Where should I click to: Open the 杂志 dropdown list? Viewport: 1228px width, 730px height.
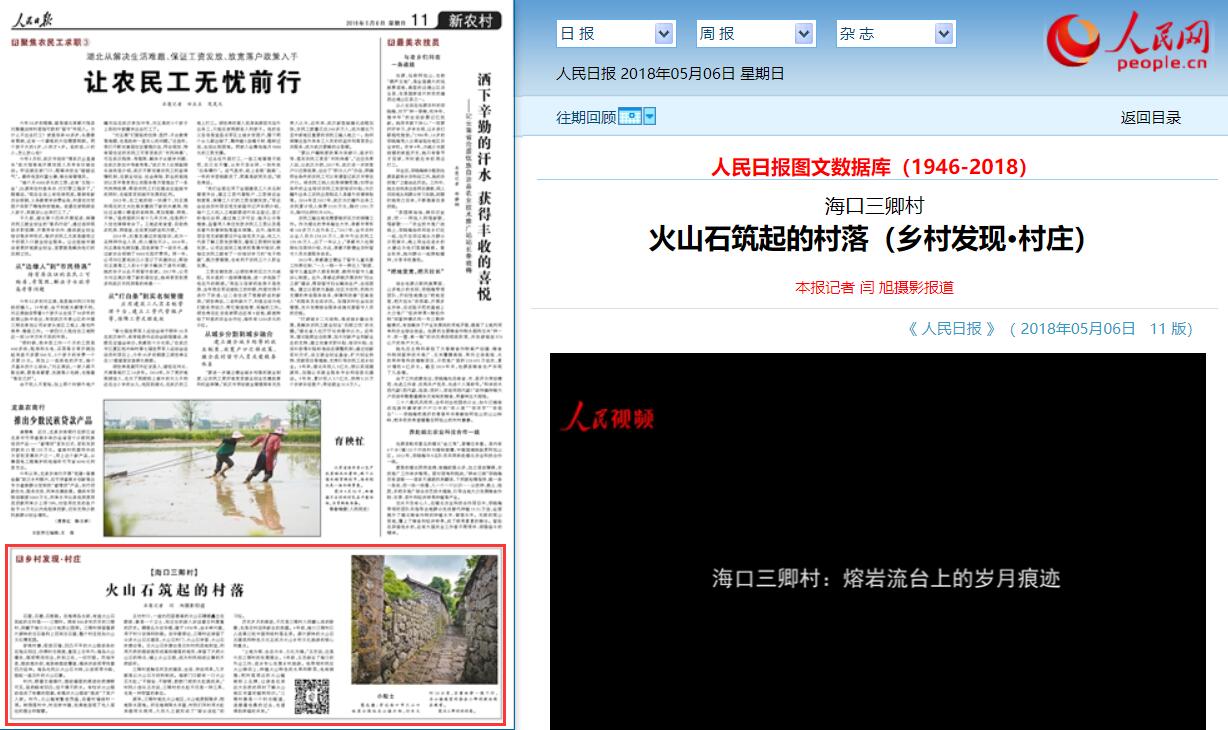tap(896, 34)
